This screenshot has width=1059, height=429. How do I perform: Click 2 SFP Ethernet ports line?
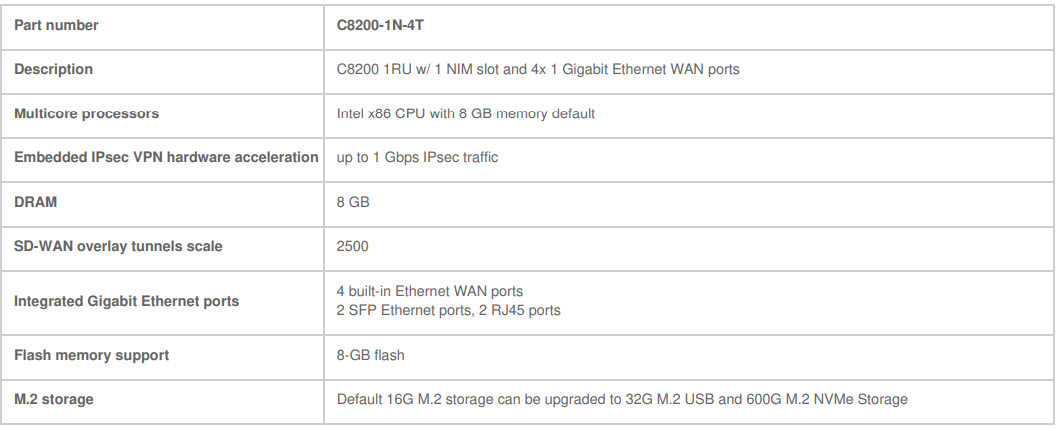tap(448, 310)
